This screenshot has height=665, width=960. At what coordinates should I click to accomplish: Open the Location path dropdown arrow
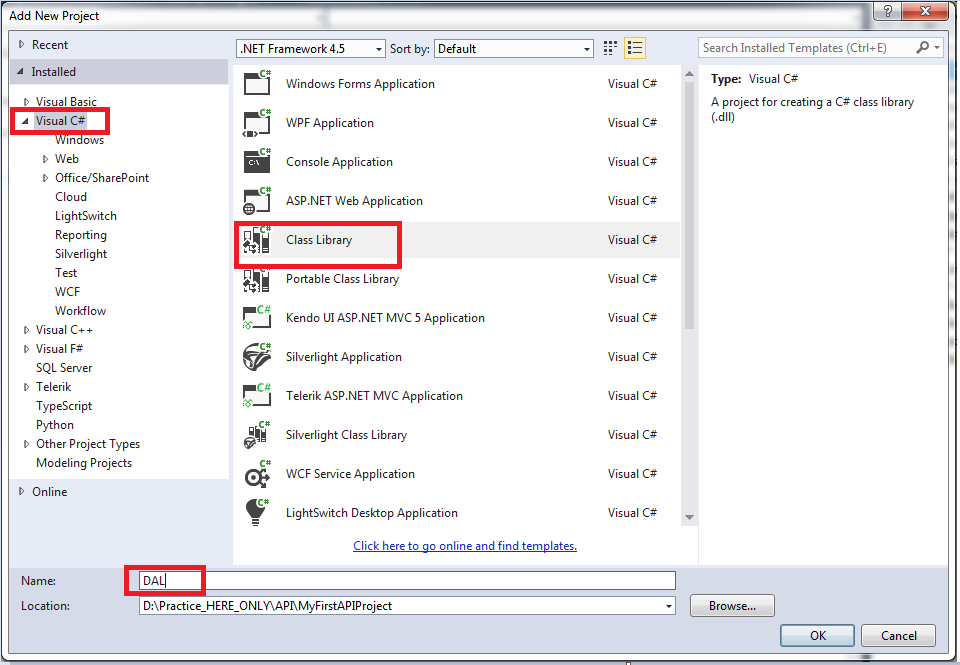click(669, 606)
